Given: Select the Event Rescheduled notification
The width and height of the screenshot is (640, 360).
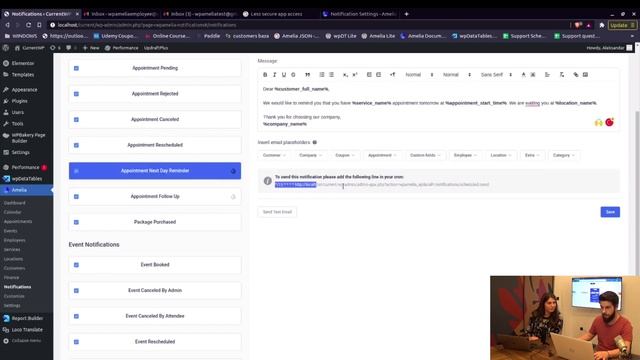Looking at the screenshot, I should [155, 342].
